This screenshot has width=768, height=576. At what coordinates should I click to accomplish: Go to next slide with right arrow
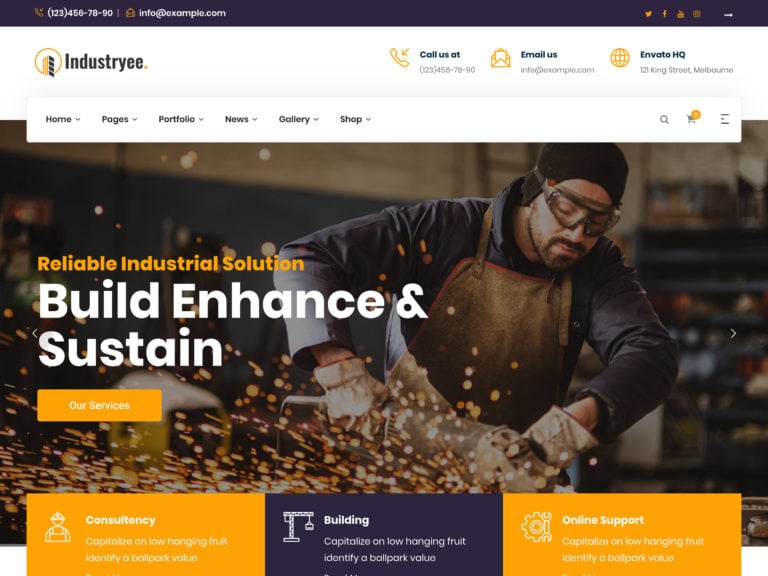(733, 334)
